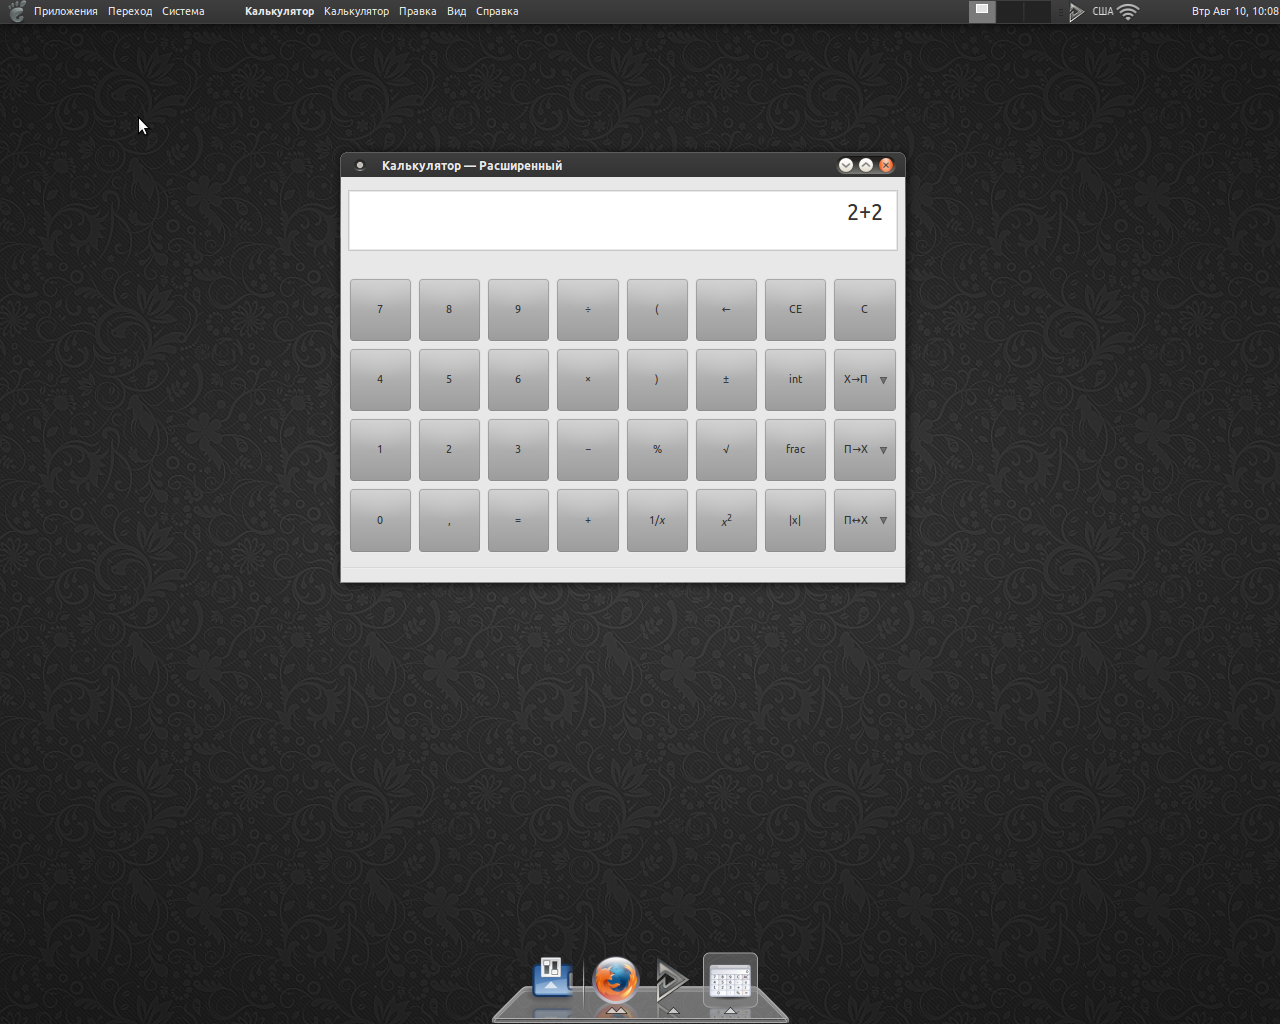Maximize the calculator window
1280x1024 pixels.
tap(866, 165)
